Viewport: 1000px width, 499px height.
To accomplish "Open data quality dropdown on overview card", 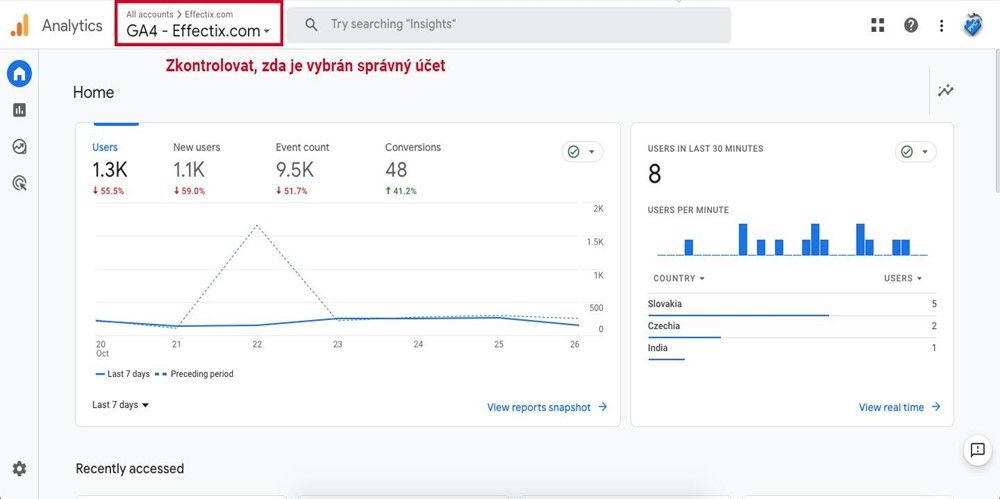I will click(582, 152).
